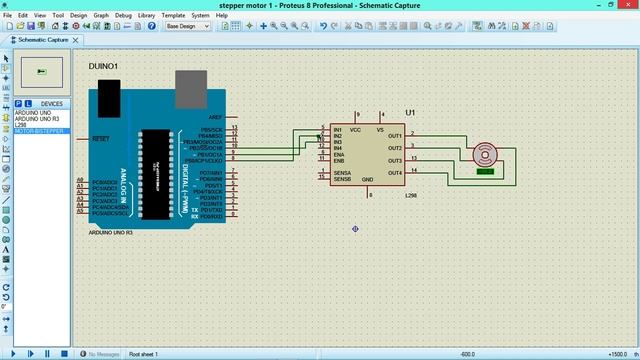Image resolution: width=640 pixels, height=360 pixels.
Task: Open the Tool menu
Action: click(x=58, y=16)
